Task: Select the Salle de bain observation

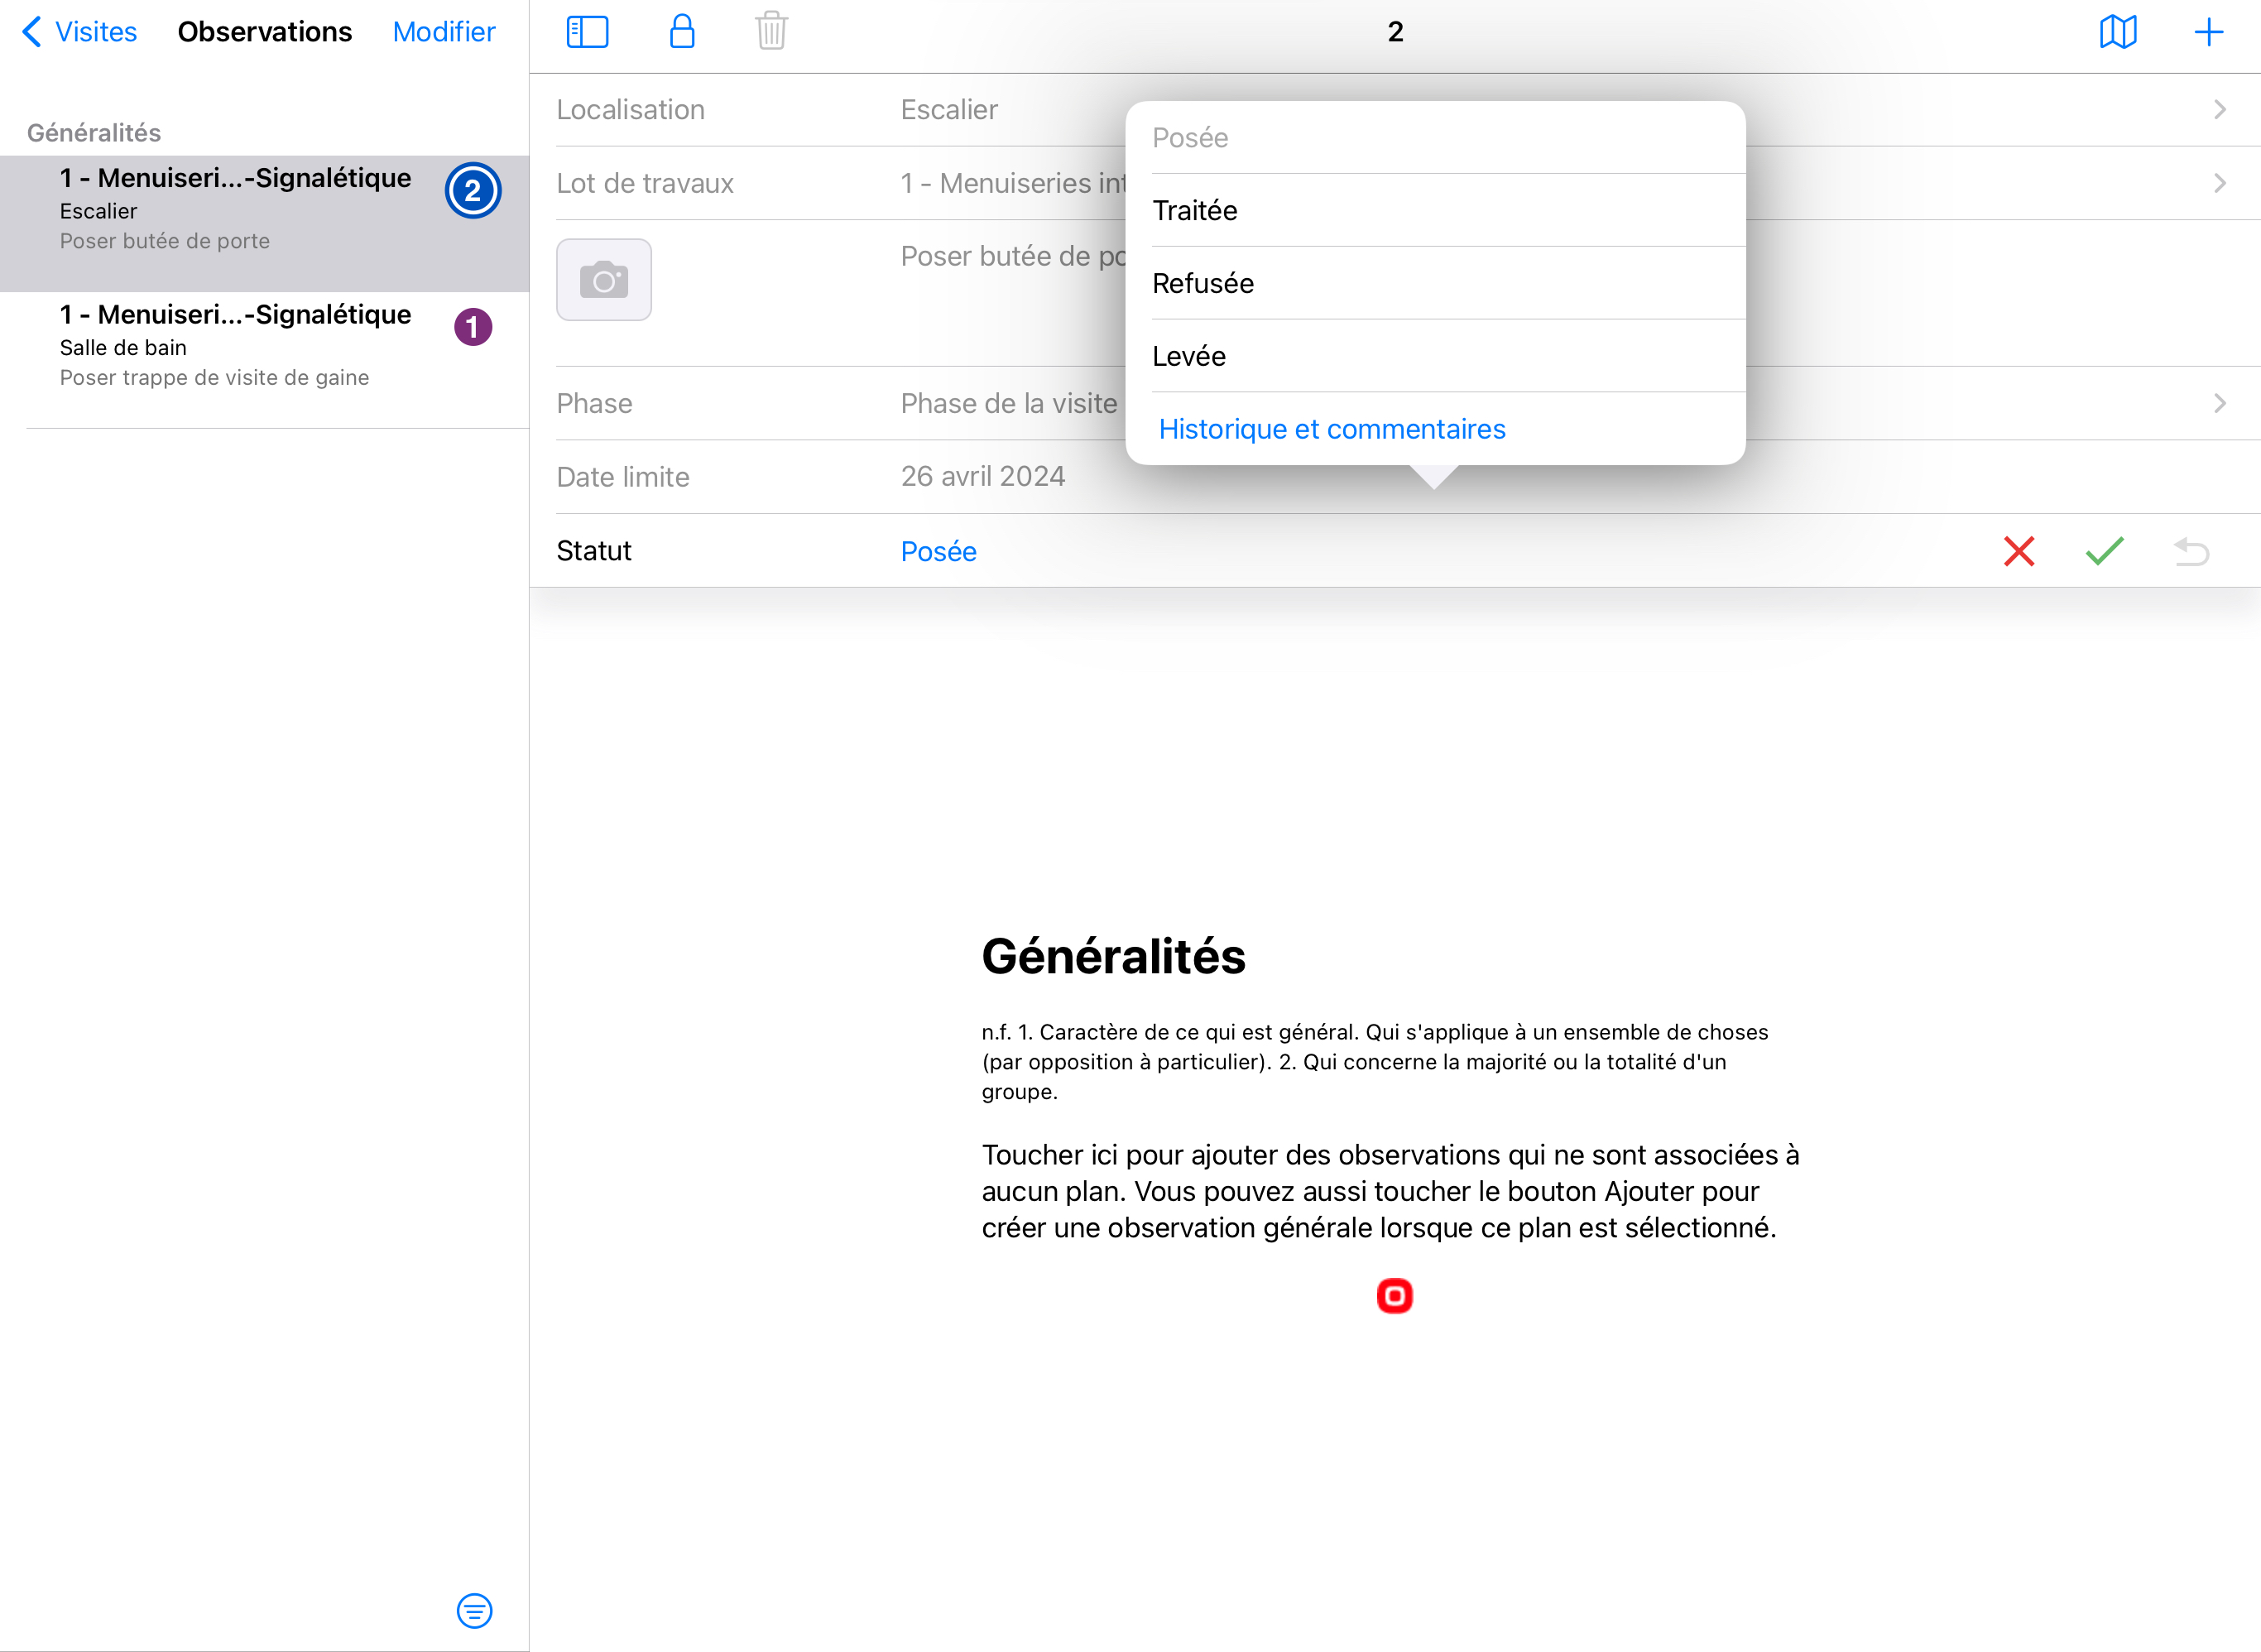Action: point(235,346)
